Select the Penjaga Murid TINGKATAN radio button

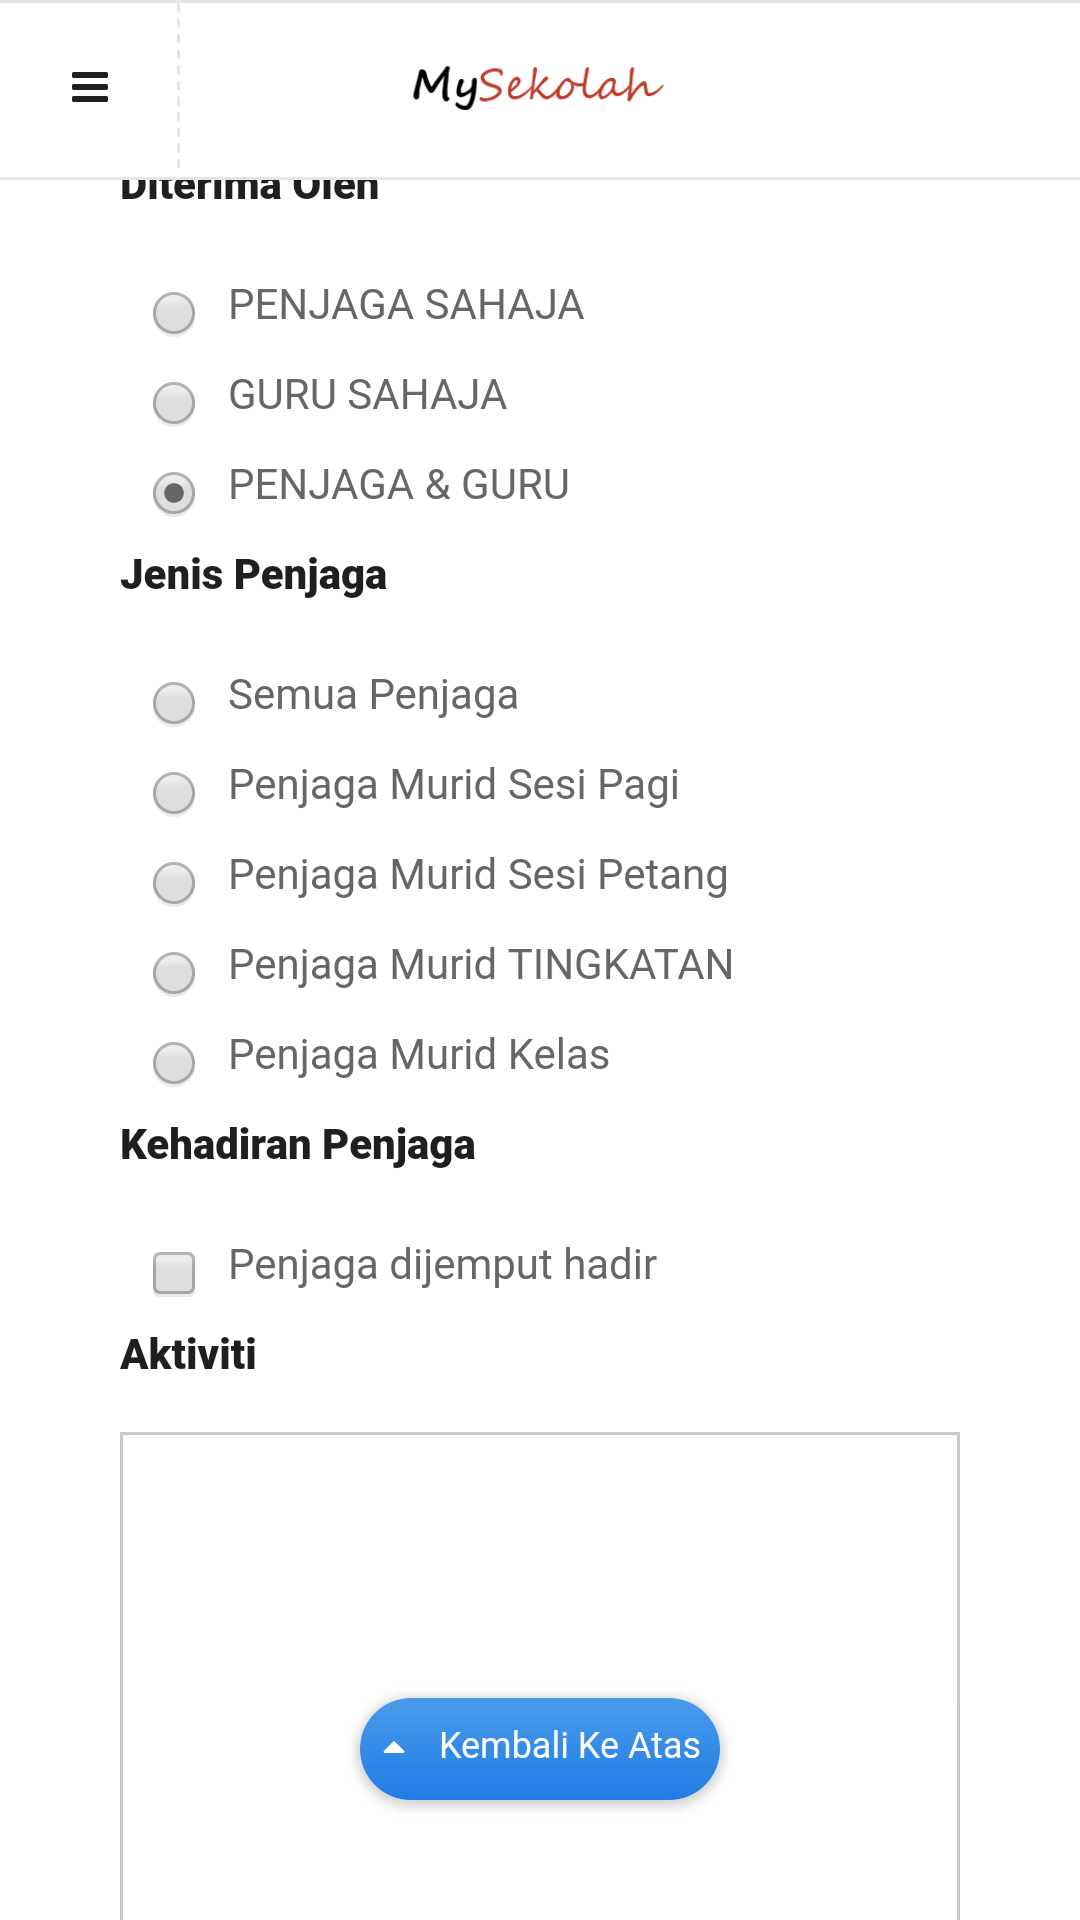[174, 973]
